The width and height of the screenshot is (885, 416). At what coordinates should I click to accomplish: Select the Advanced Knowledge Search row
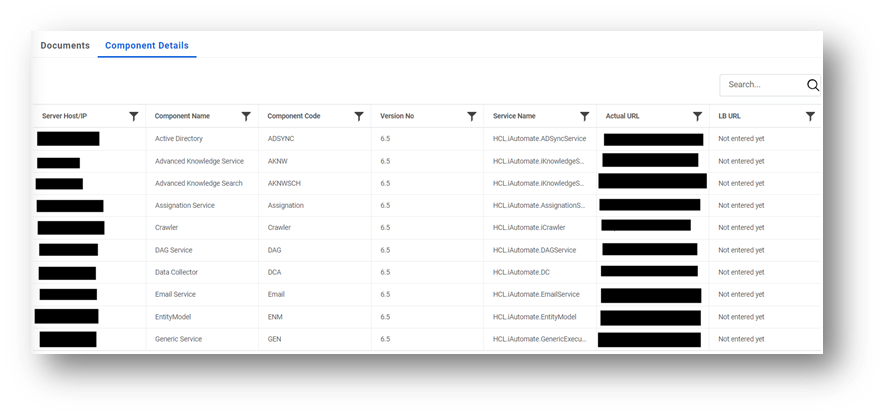click(x=427, y=183)
